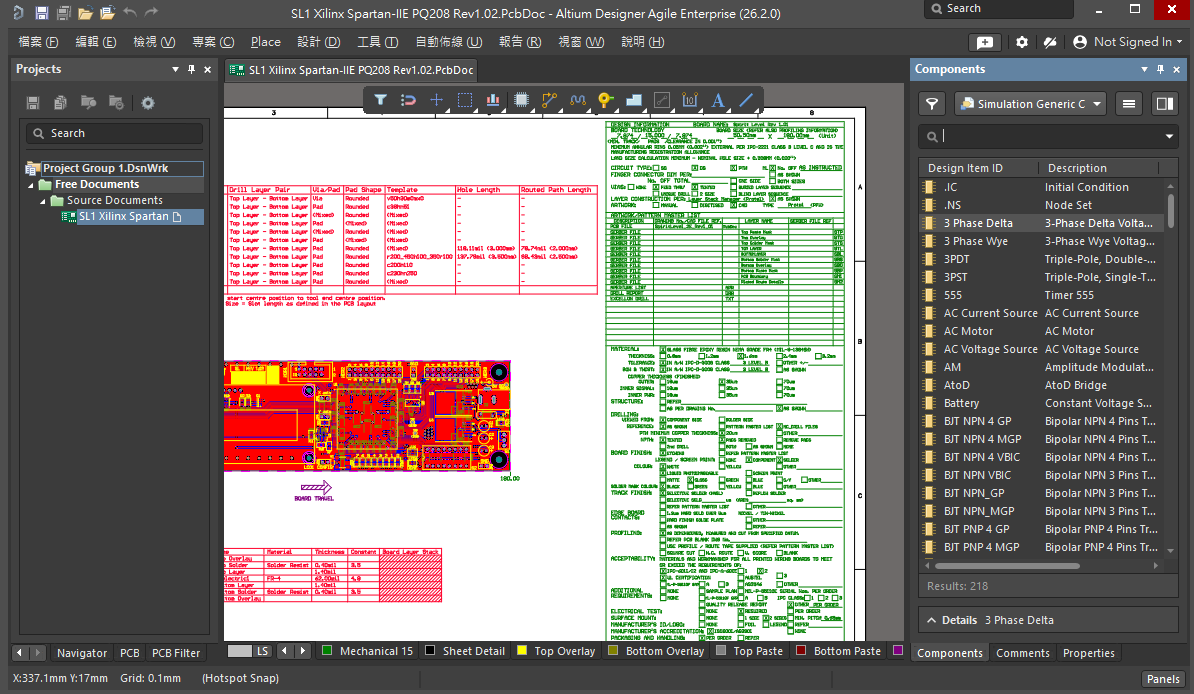Select the Place Polygon Plane tool
This screenshot has height=694, width=1194.
tap(634, 100)
